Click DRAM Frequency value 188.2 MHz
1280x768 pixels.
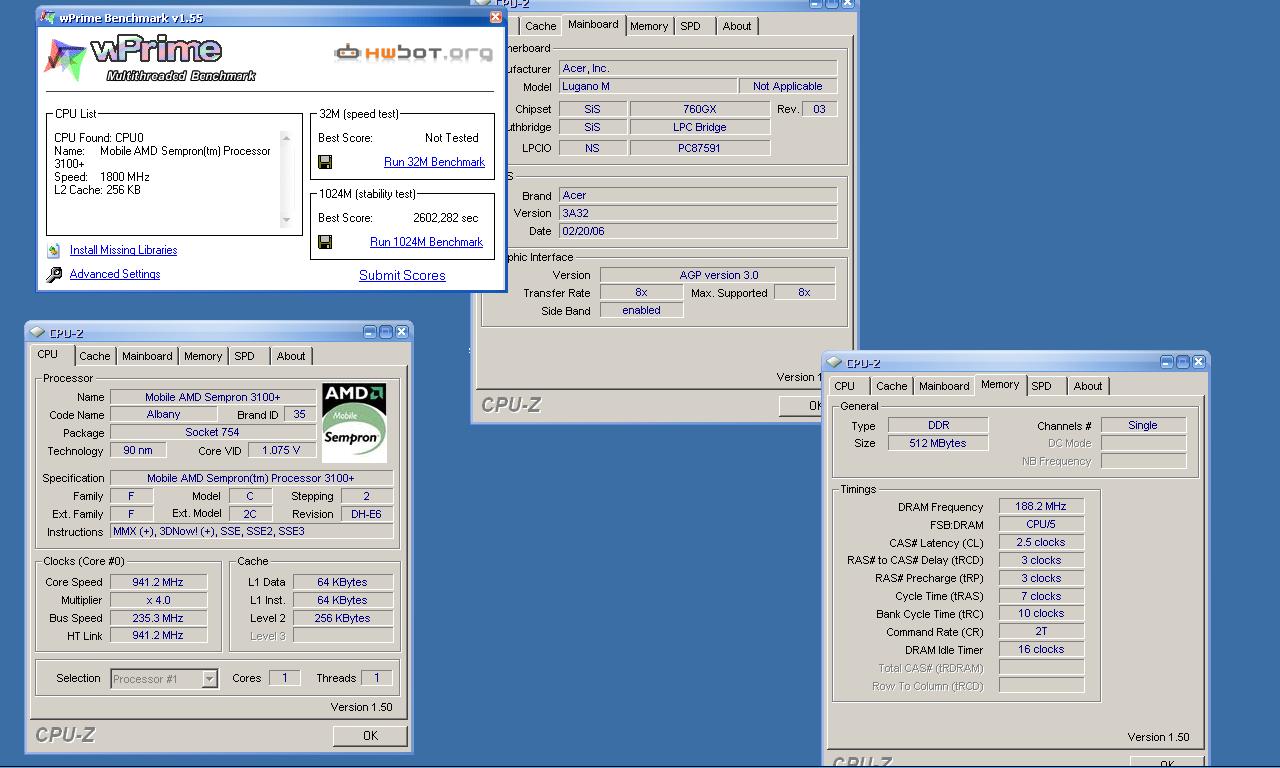[x=1041, y=507]
